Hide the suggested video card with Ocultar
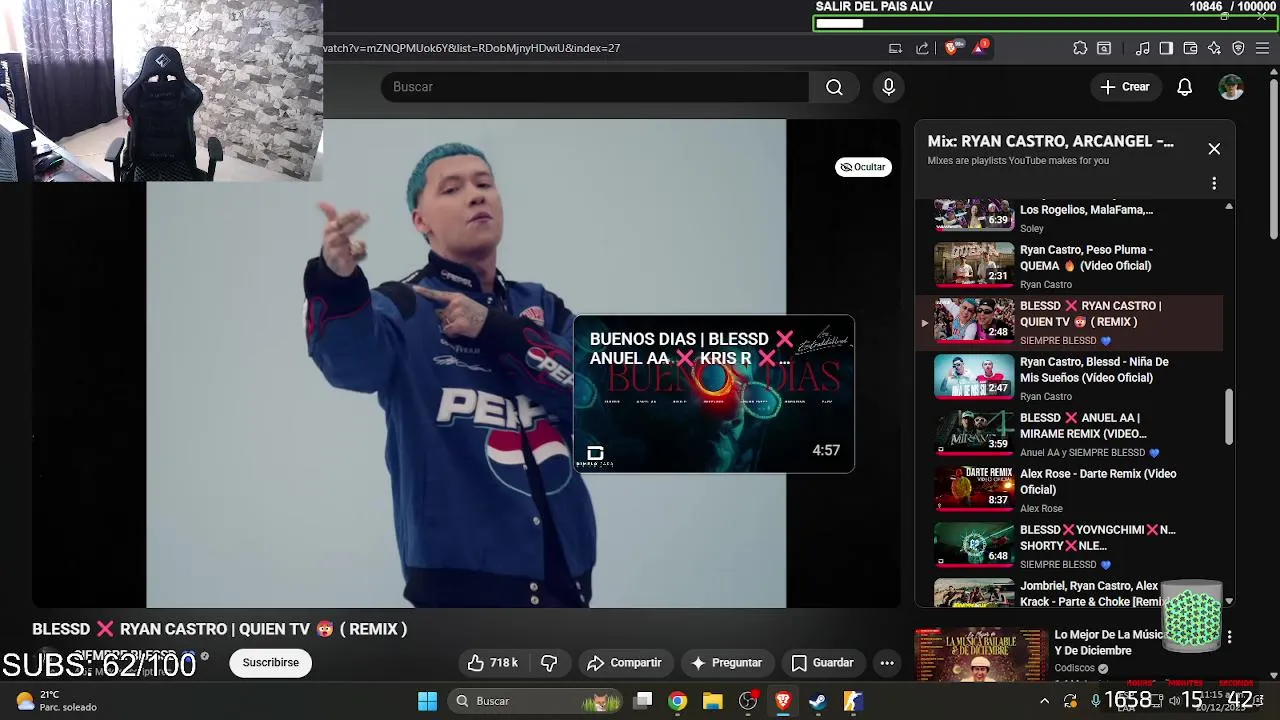The width and height of the screenshot is (1280, 720). click(x=863, y=167)
